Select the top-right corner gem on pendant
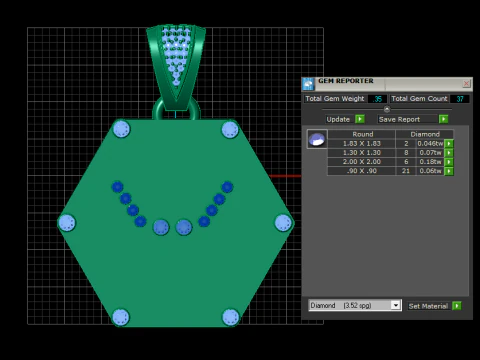The height and width of the screenshot is (360, 480). coord(230,130)
